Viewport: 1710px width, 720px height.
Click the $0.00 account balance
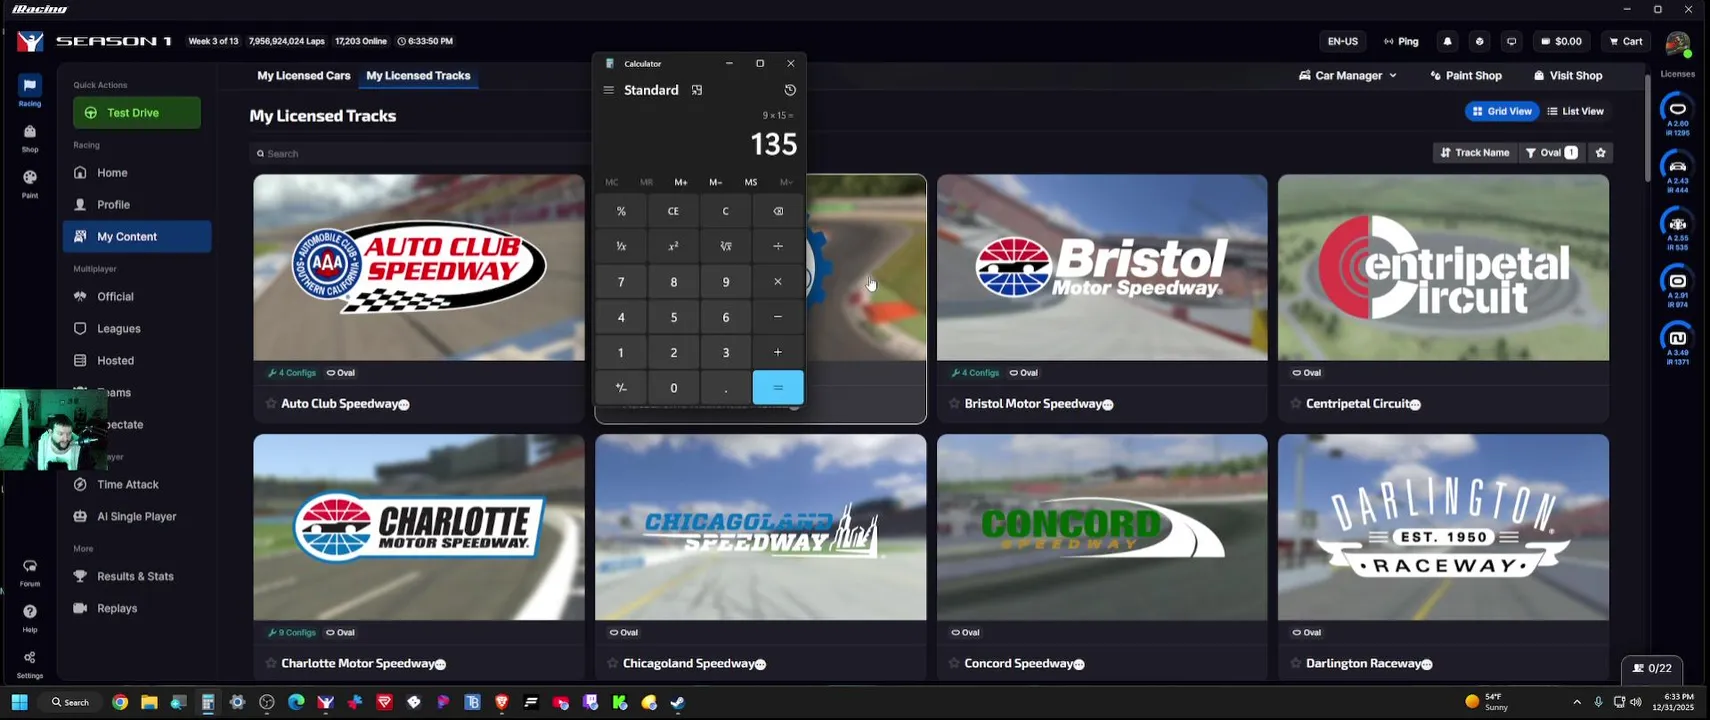1561,41
